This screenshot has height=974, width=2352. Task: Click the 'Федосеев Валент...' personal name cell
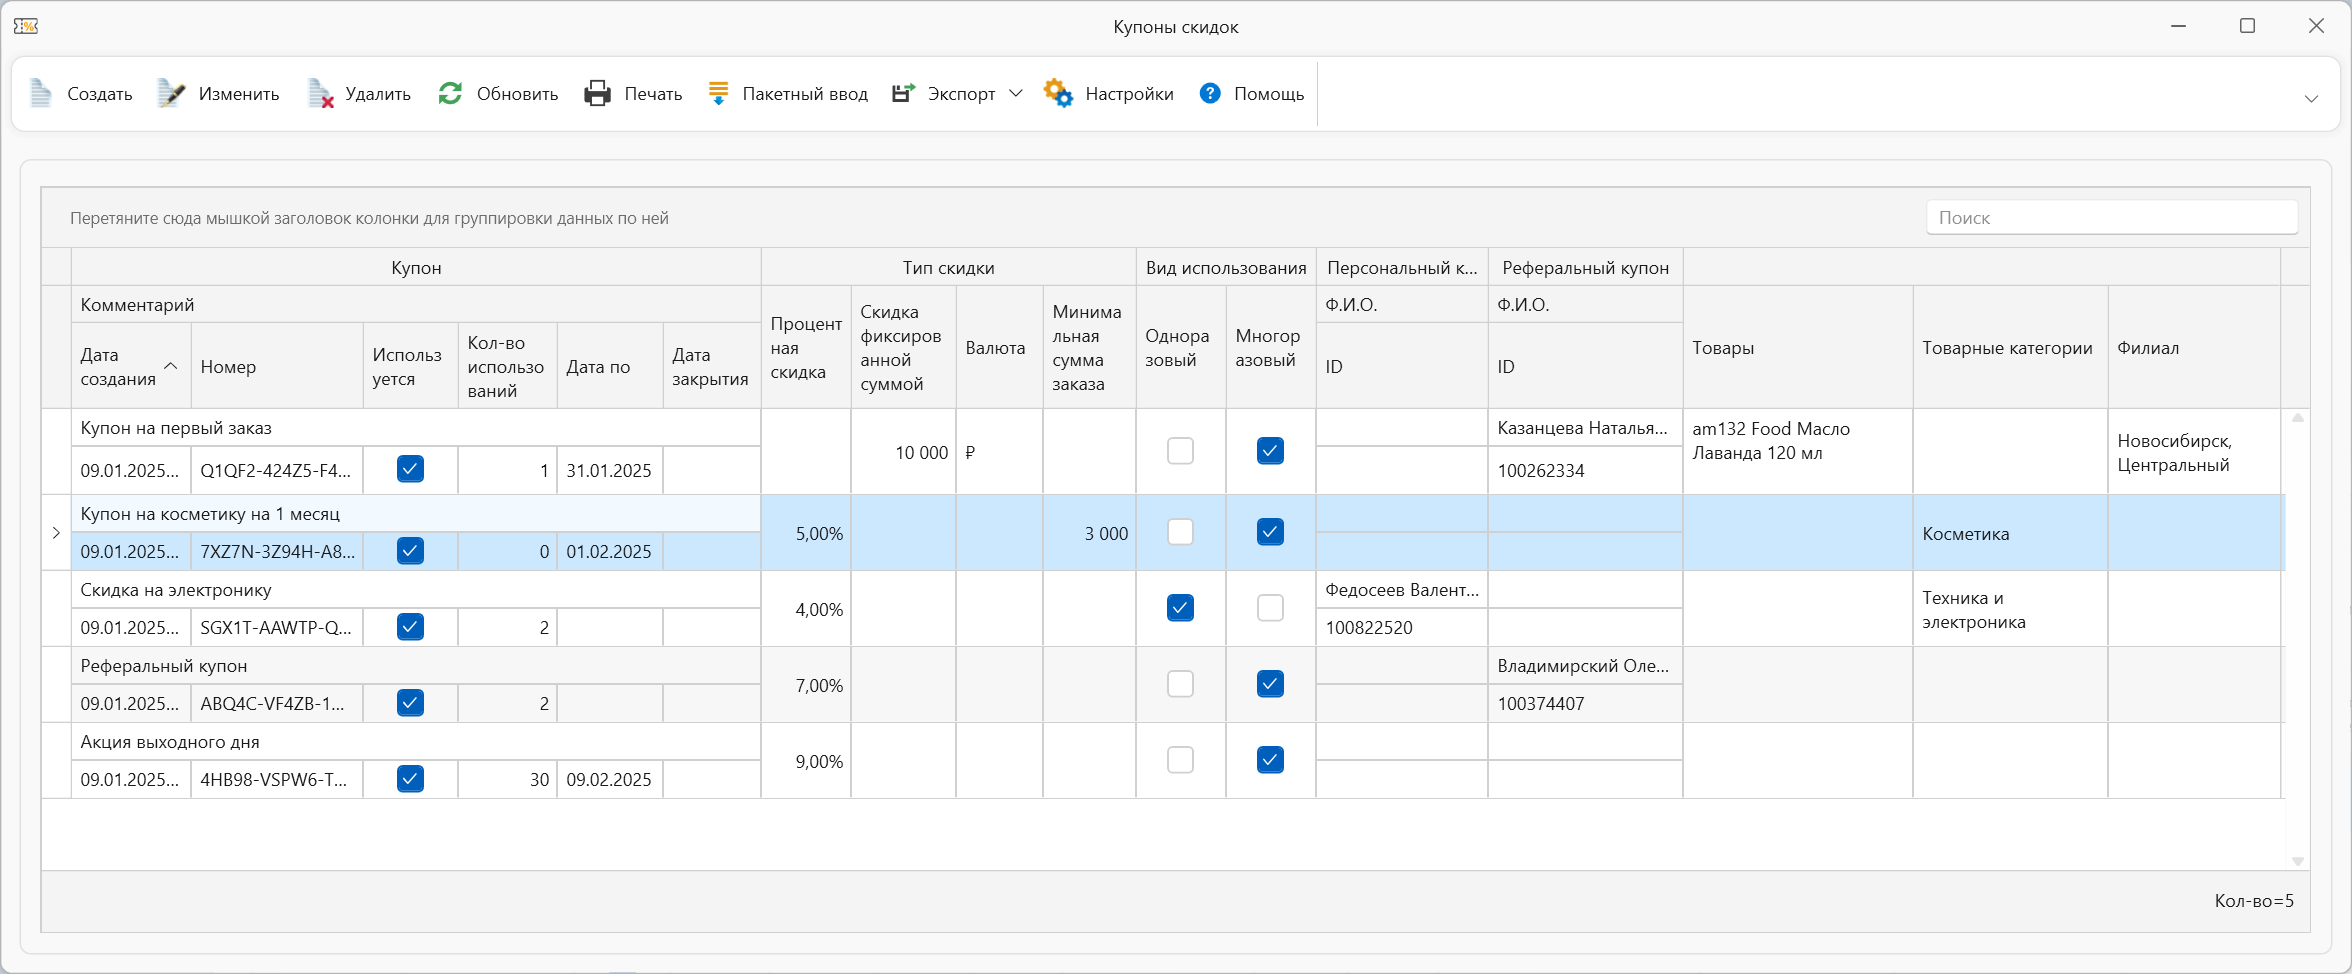(x=1402, y=590)
